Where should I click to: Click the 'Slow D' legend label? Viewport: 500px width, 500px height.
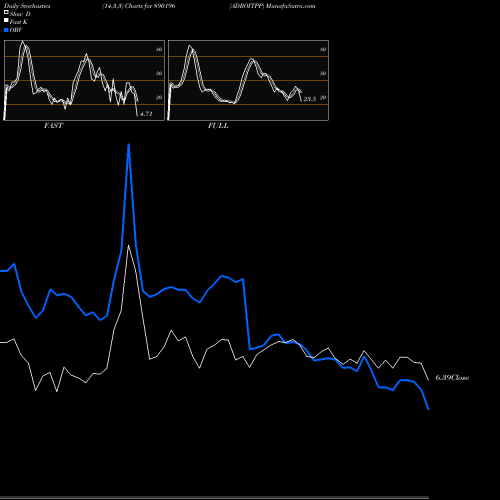pyautogui.click(x=20, y=14)
